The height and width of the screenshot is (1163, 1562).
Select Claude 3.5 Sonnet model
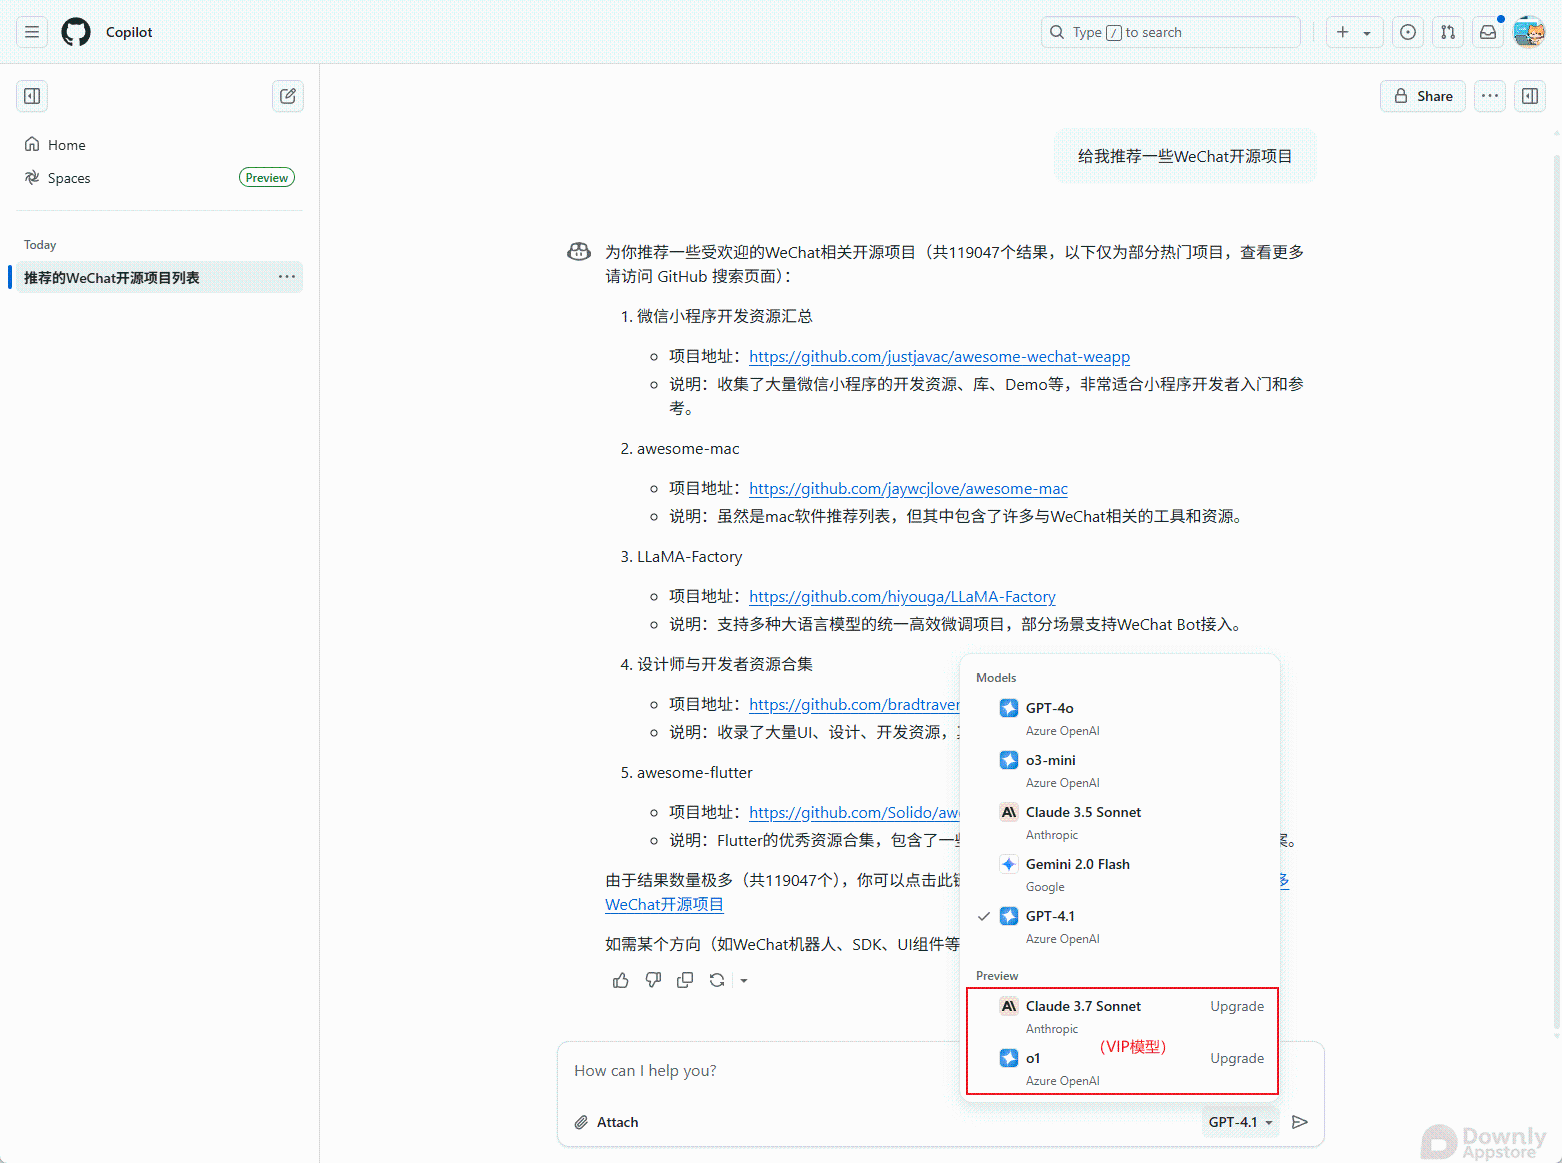[1120, 822]
